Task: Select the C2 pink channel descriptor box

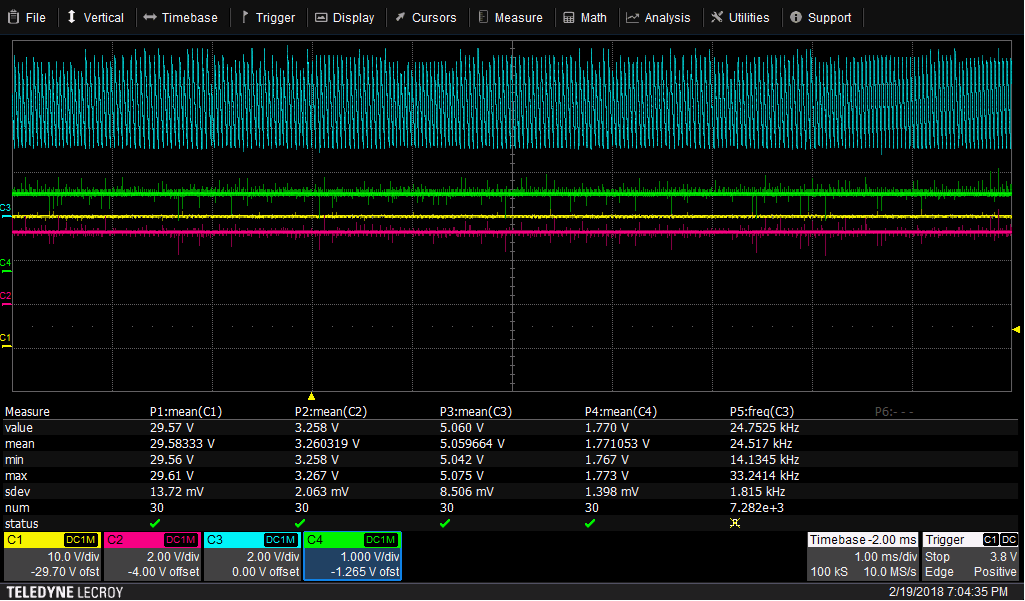Action: coord(152,556)
